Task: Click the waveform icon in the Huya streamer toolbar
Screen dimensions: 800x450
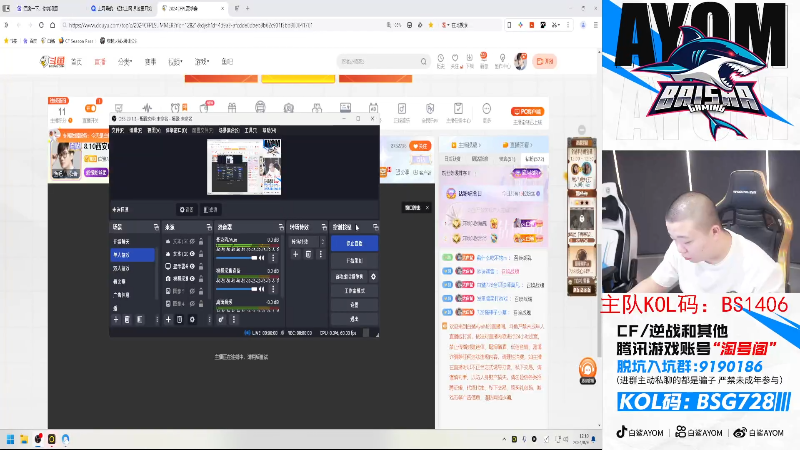Action: (x=147, y=108)
